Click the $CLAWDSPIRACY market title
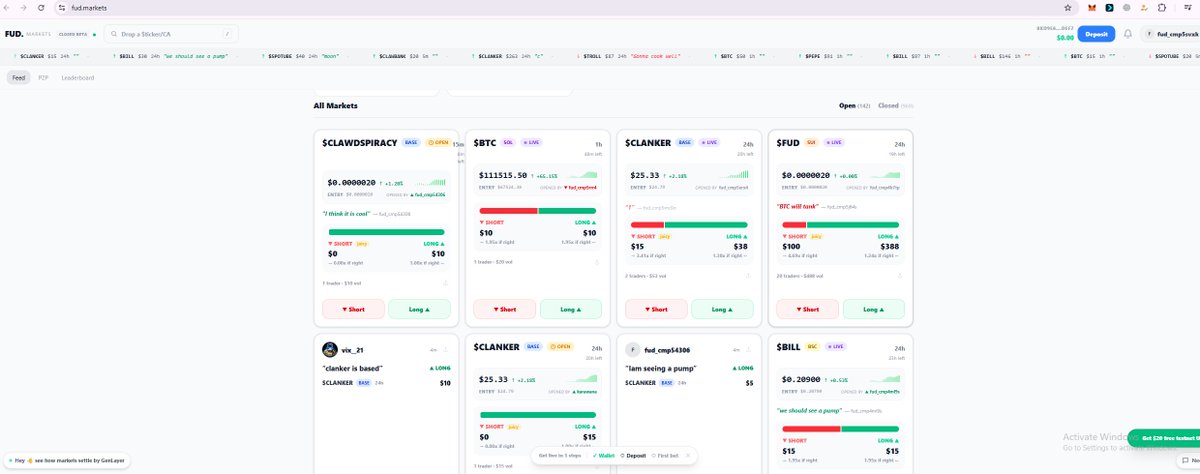Image resolution: width=1200 pixels, height=474 pixels. coord(360,143)
